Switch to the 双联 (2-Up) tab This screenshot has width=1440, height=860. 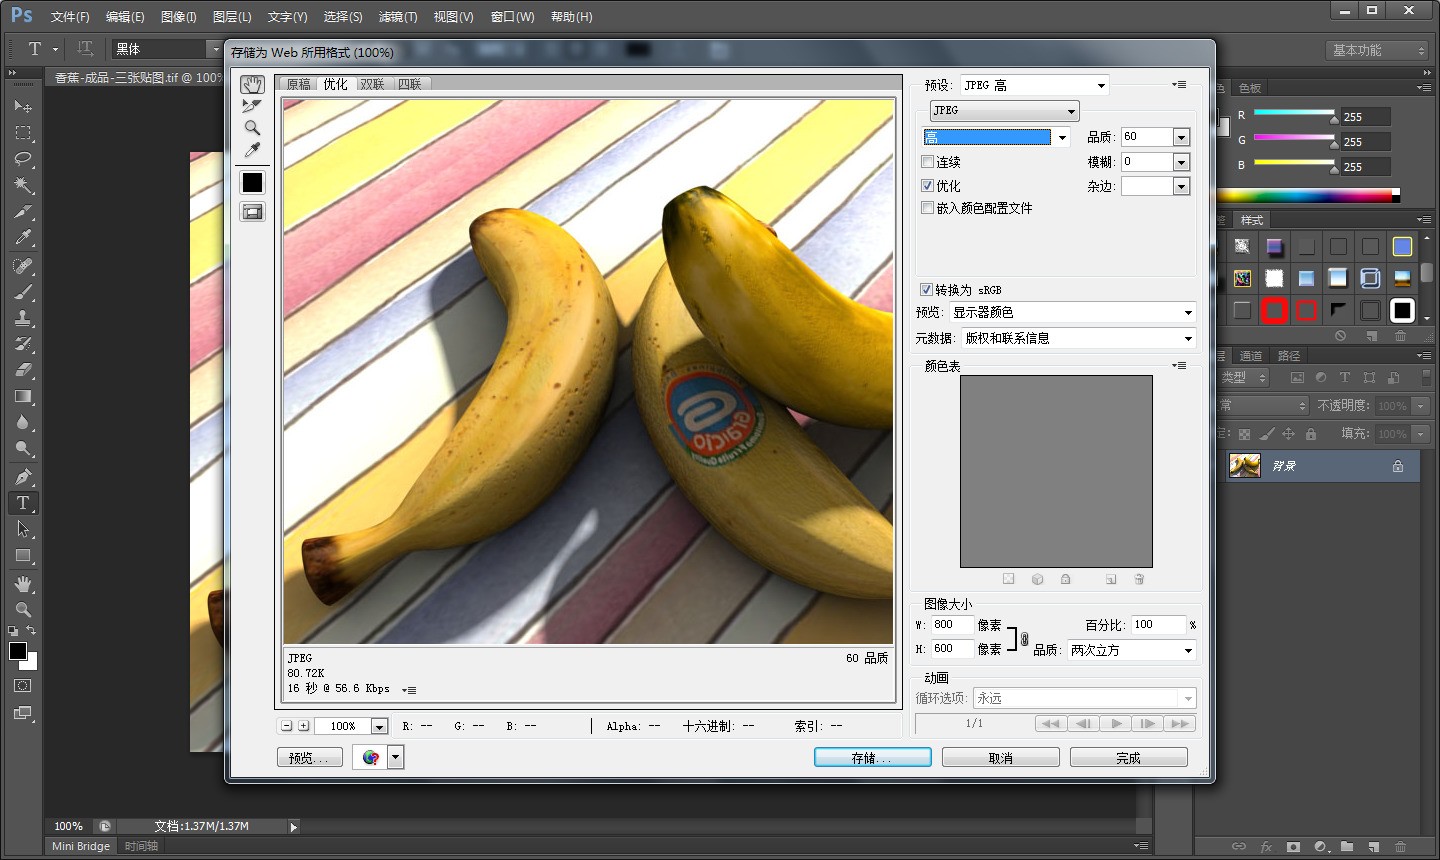click(x=373, y=85)
